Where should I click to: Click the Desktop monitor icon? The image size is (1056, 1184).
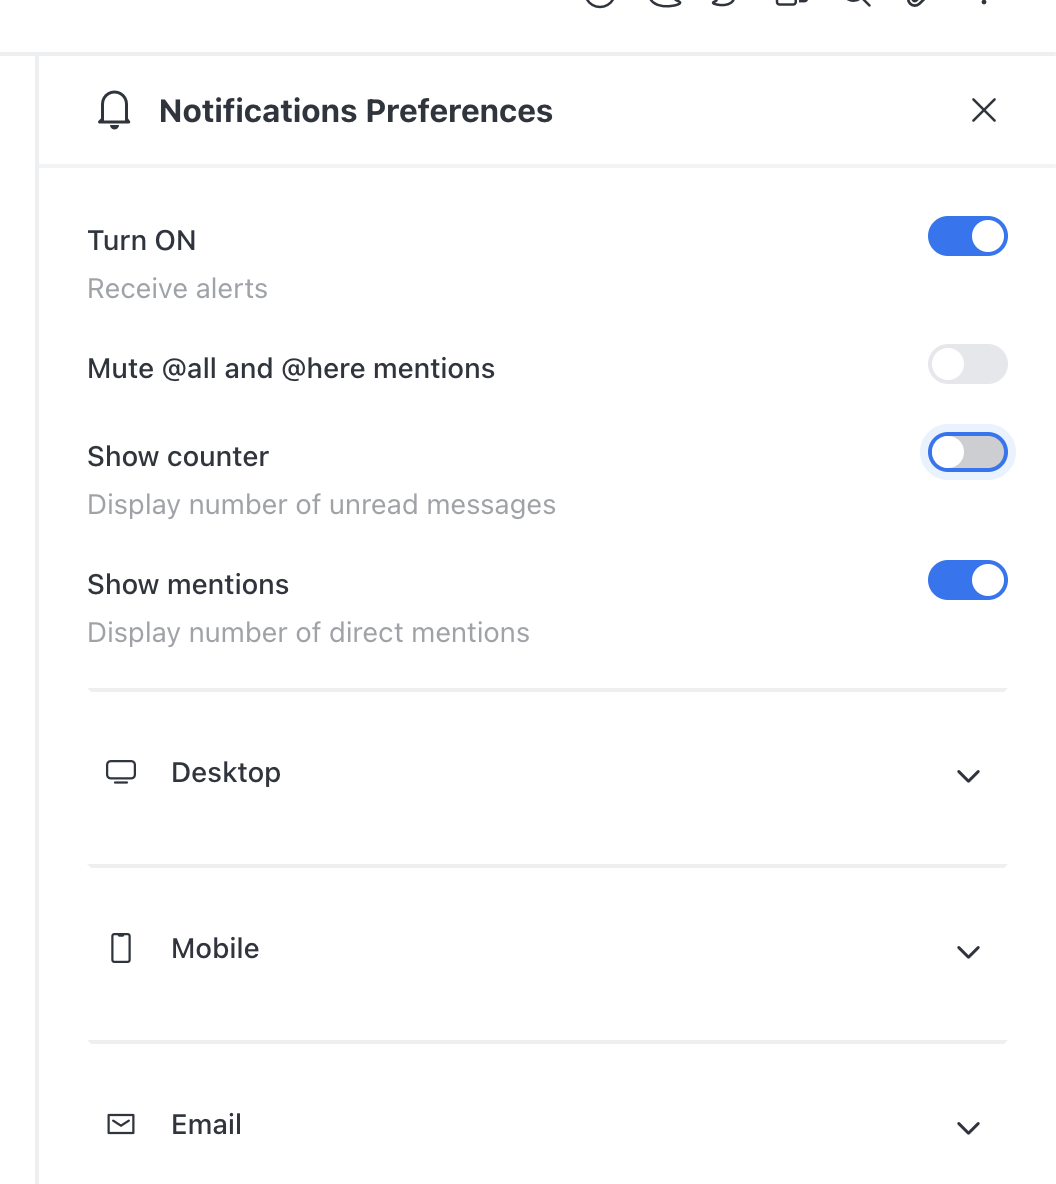pyautogui.click(x=121, y=772)
